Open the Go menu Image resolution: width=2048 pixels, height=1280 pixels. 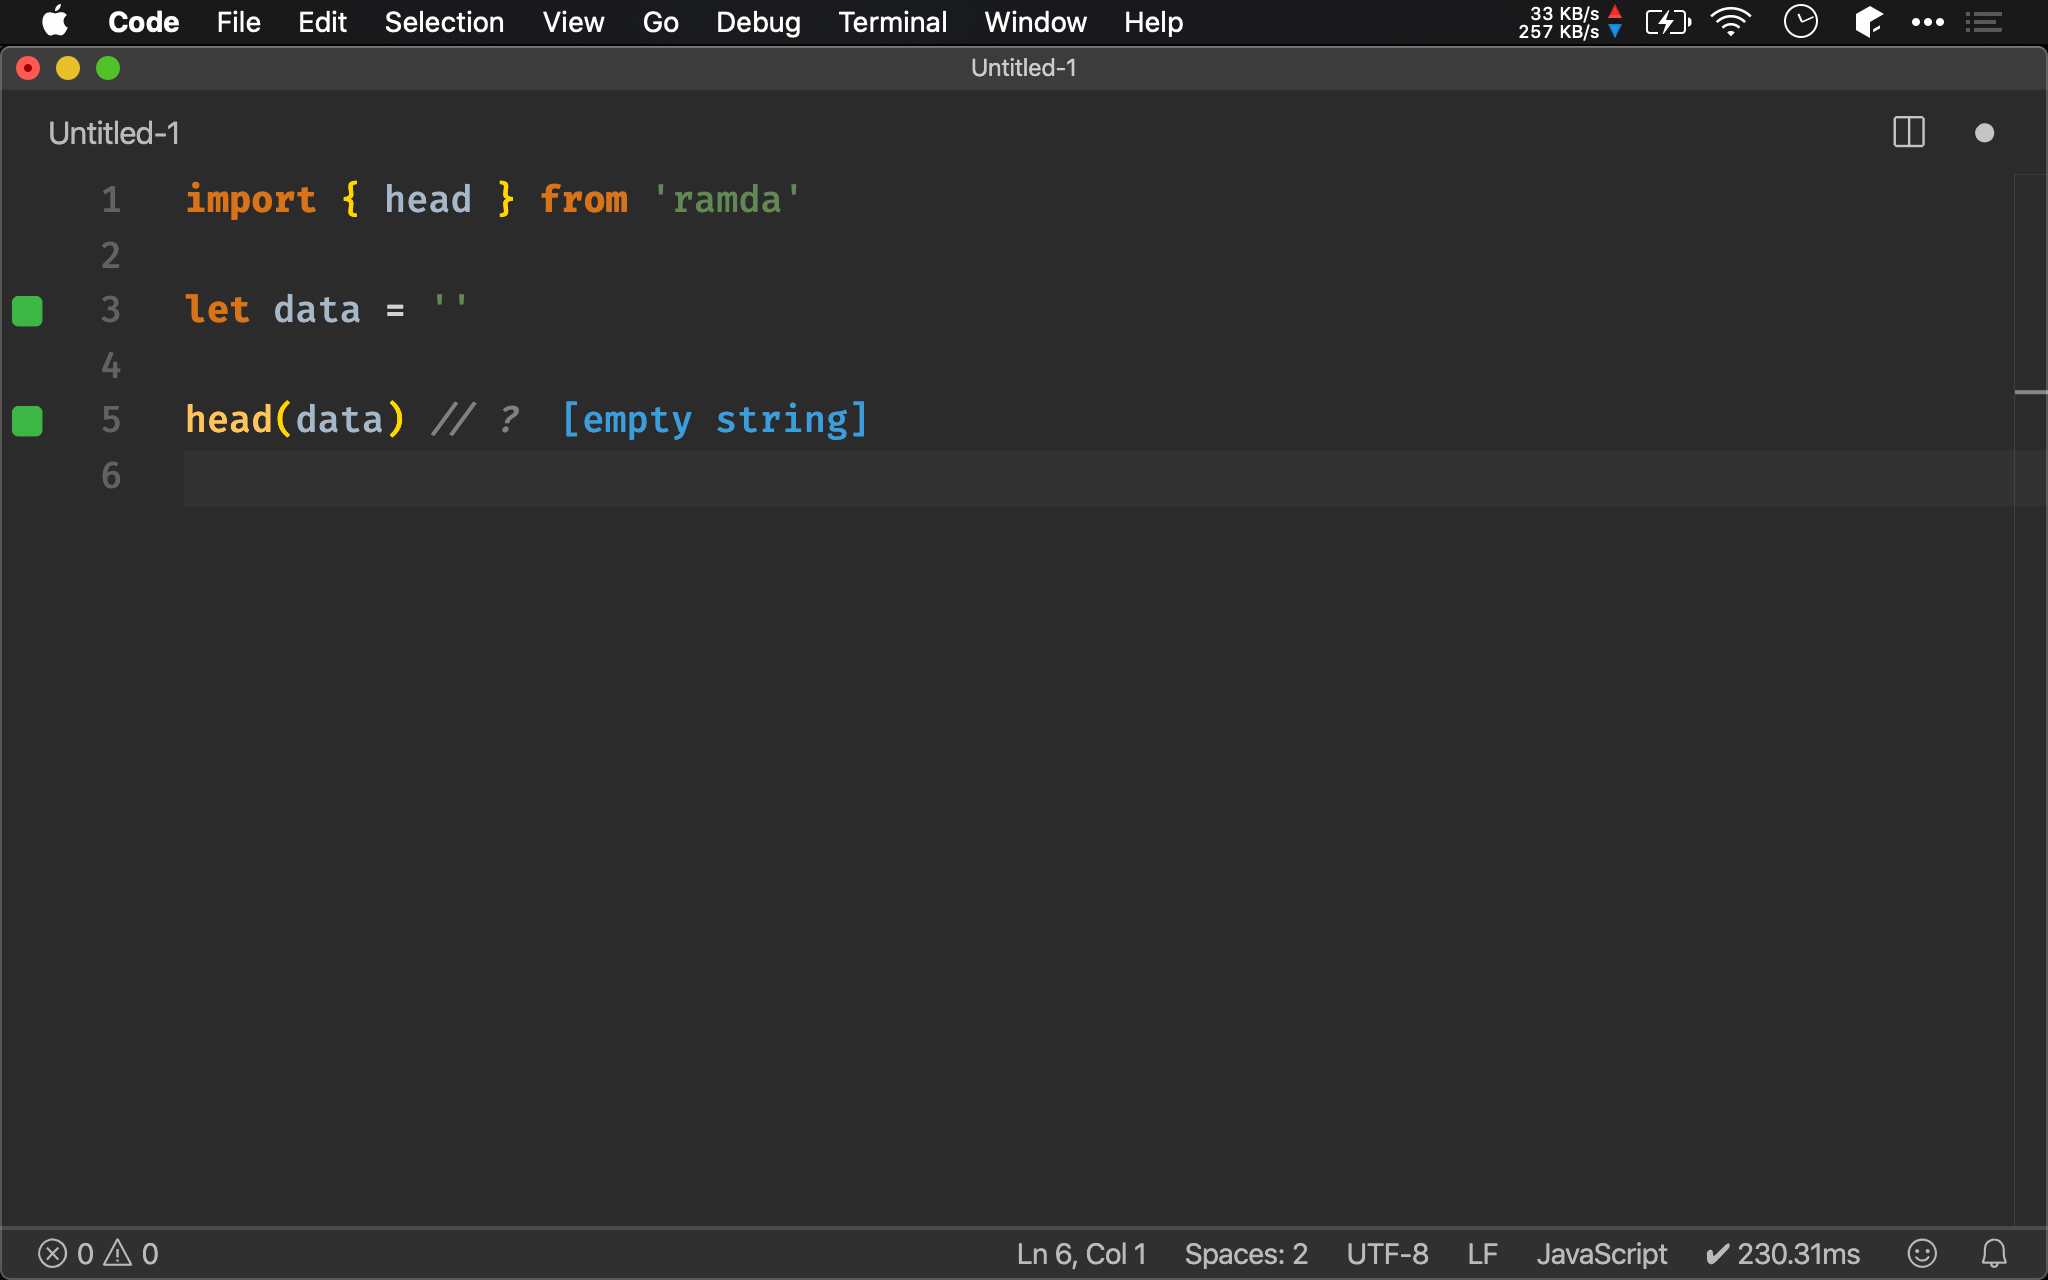point(660,22)
